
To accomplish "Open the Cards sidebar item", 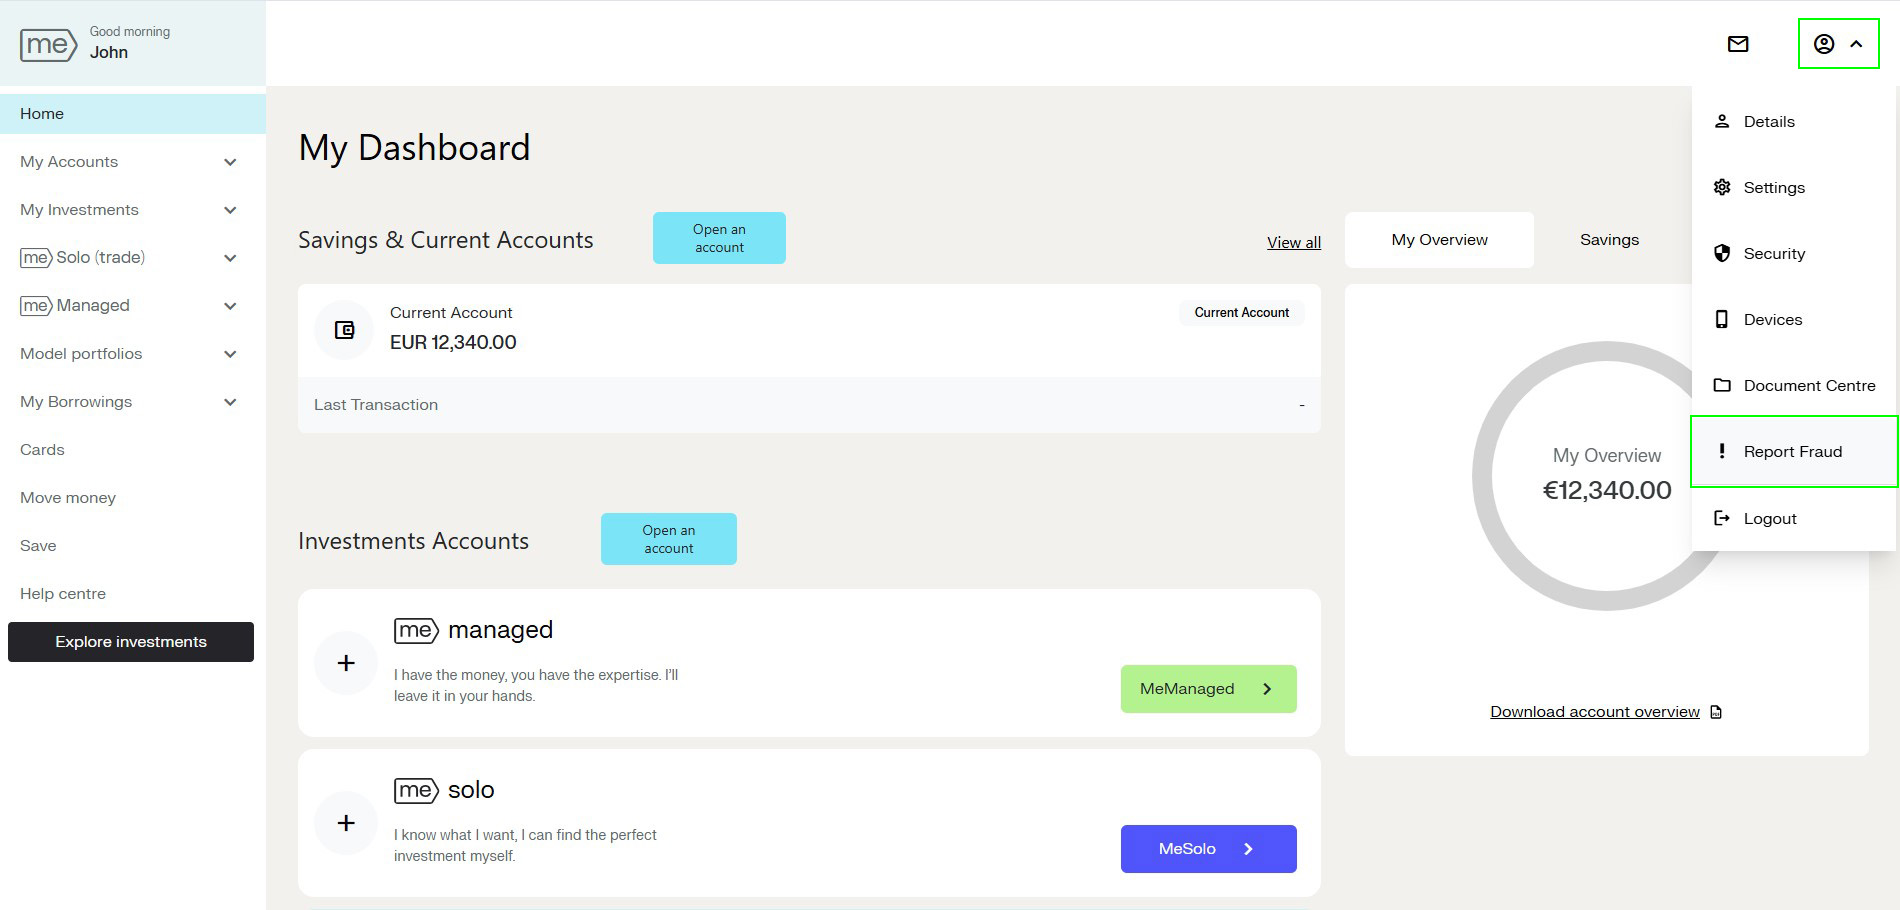I will coord(42,450).
